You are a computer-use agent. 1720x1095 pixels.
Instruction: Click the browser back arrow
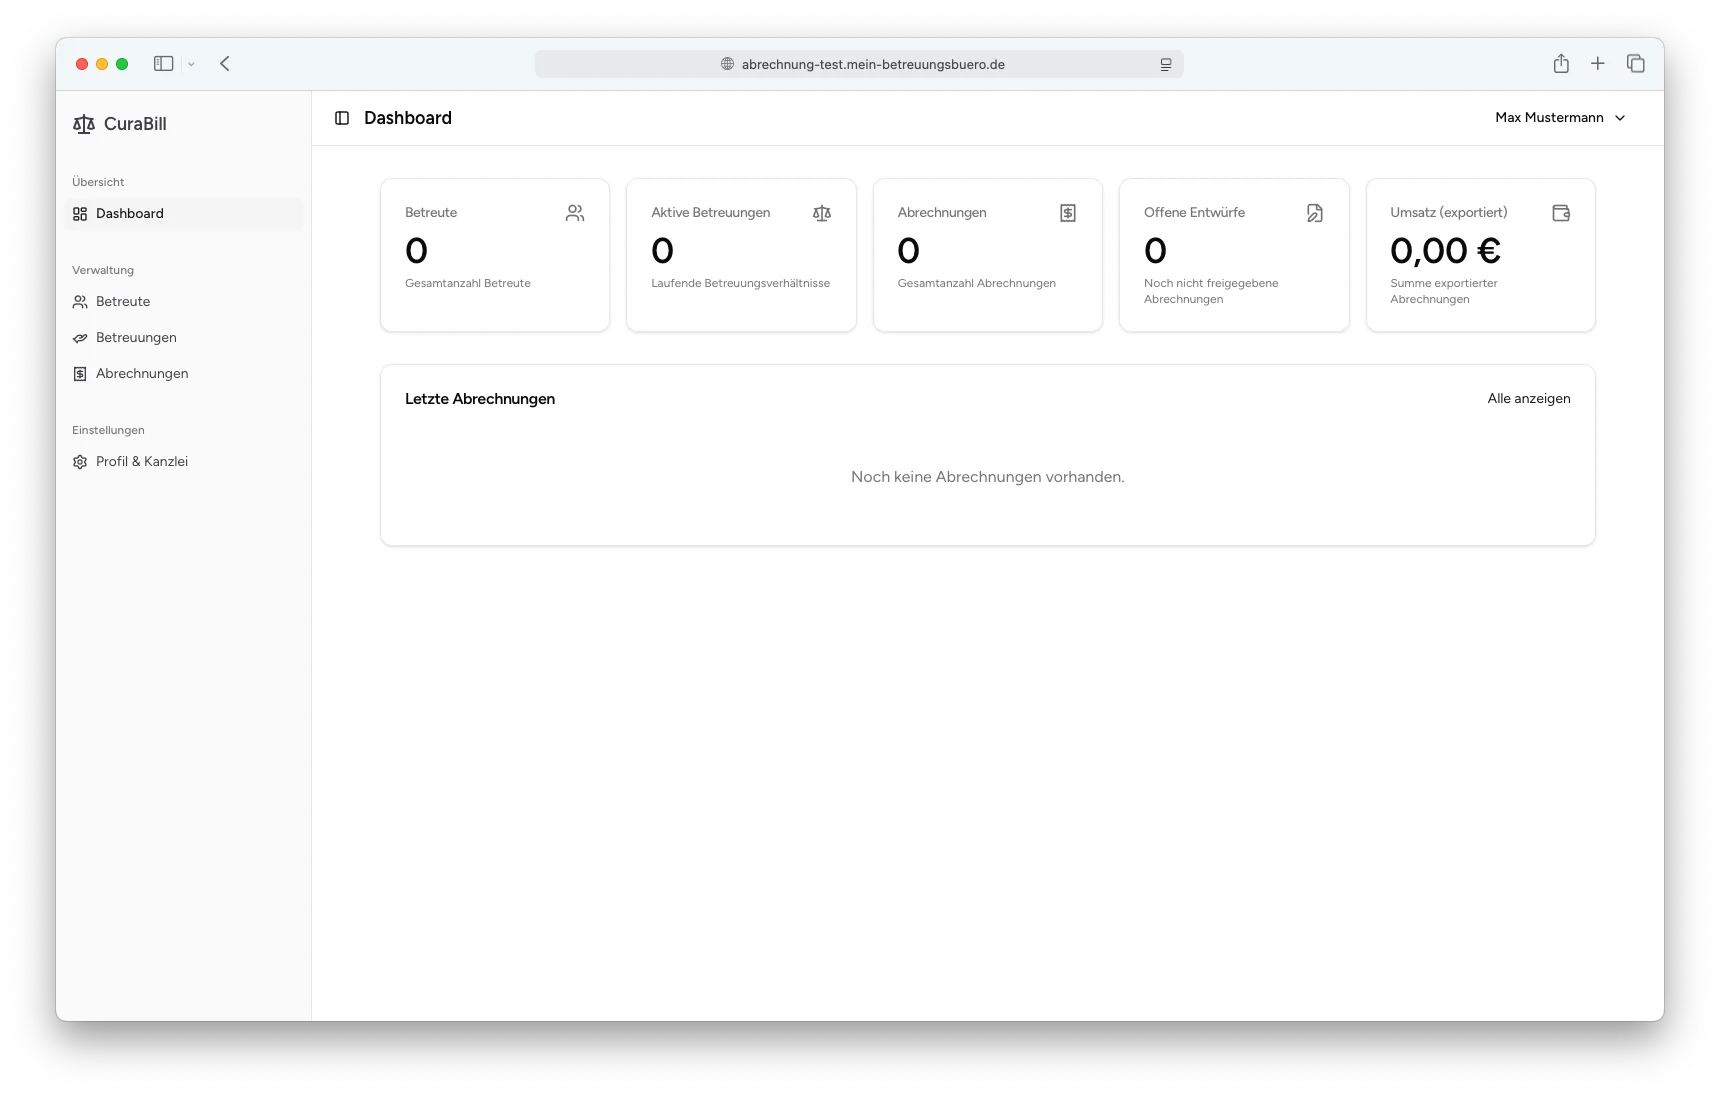pyautogui.click(x=225, y=64)
